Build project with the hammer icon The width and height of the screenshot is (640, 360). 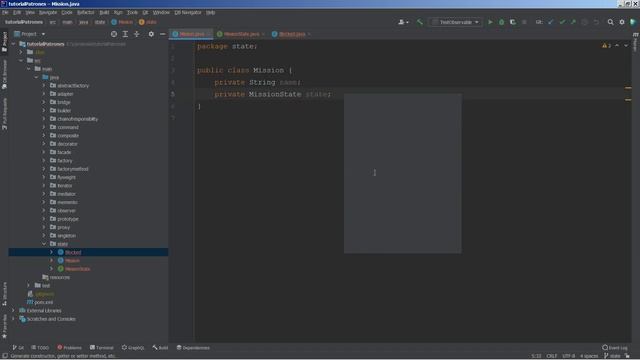420,22
